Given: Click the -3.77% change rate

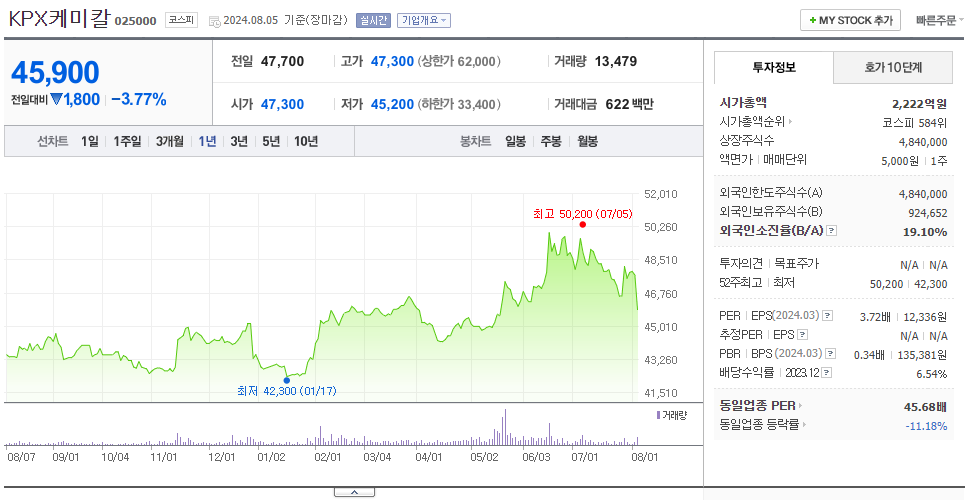Looking at the screenshot, I should 139,99.
